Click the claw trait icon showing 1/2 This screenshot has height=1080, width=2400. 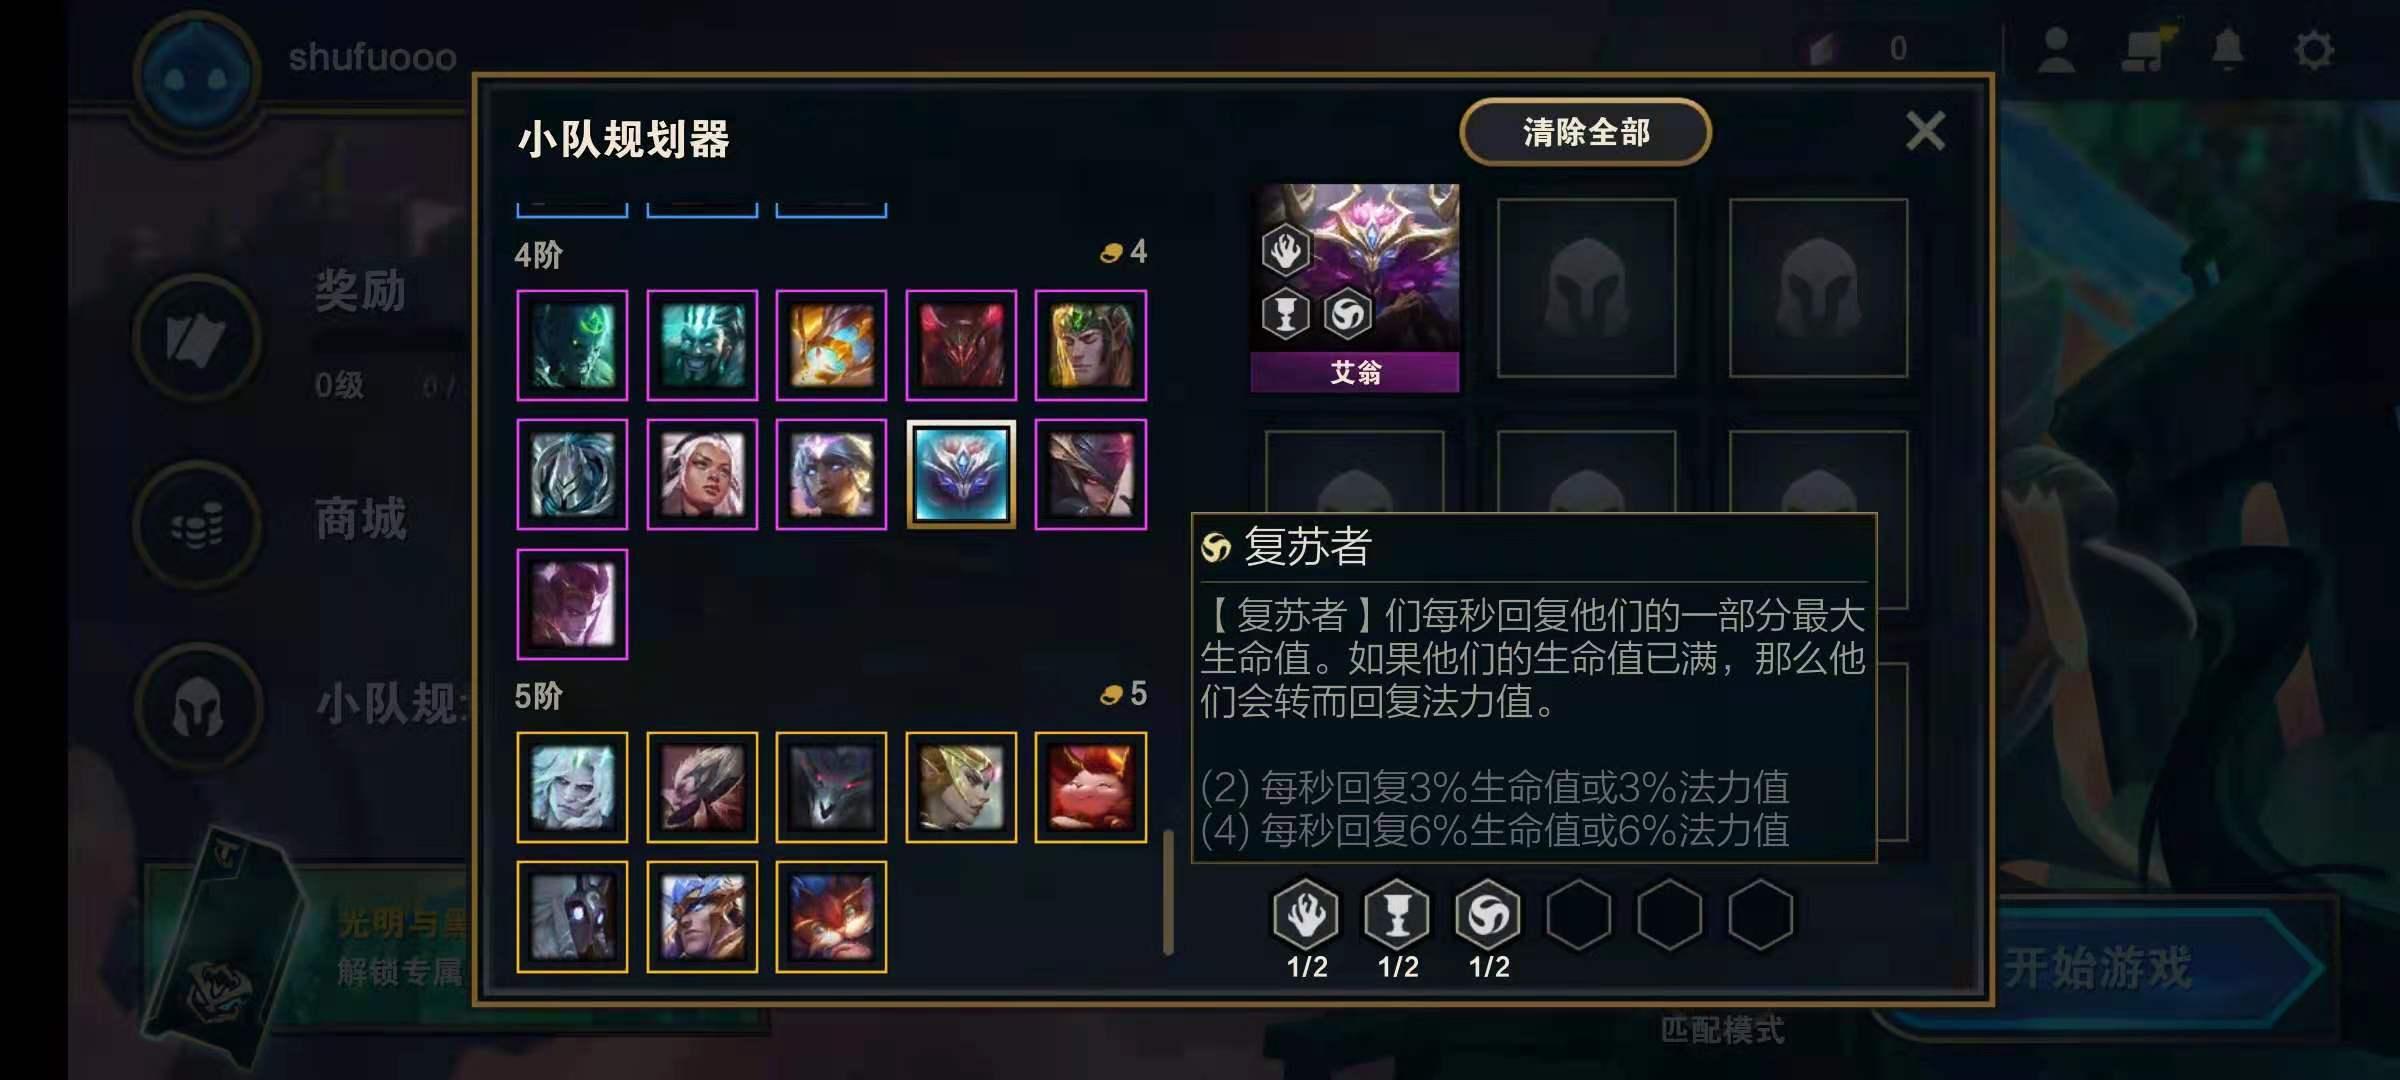click(1306, 914)
